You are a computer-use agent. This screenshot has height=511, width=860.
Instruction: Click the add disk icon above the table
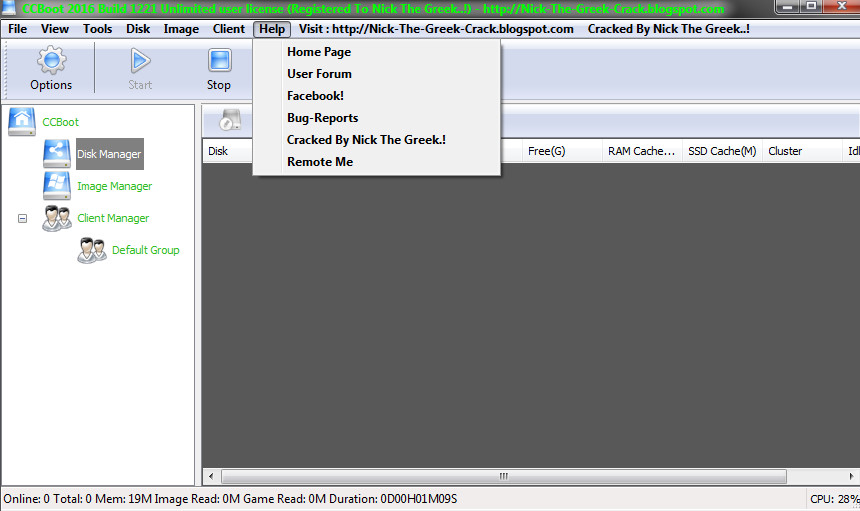click(230, 120)
